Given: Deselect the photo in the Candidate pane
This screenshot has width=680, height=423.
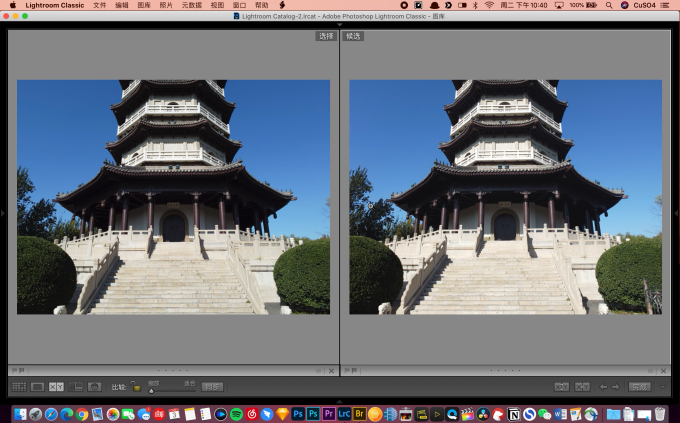Looking at the screenshot, I should (x=663, y=371).
